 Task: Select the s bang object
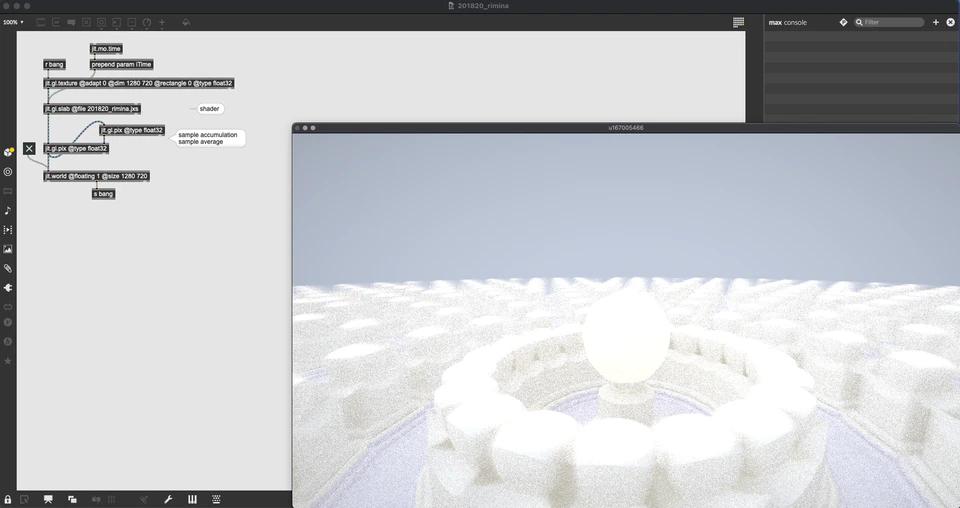point(103,194)
